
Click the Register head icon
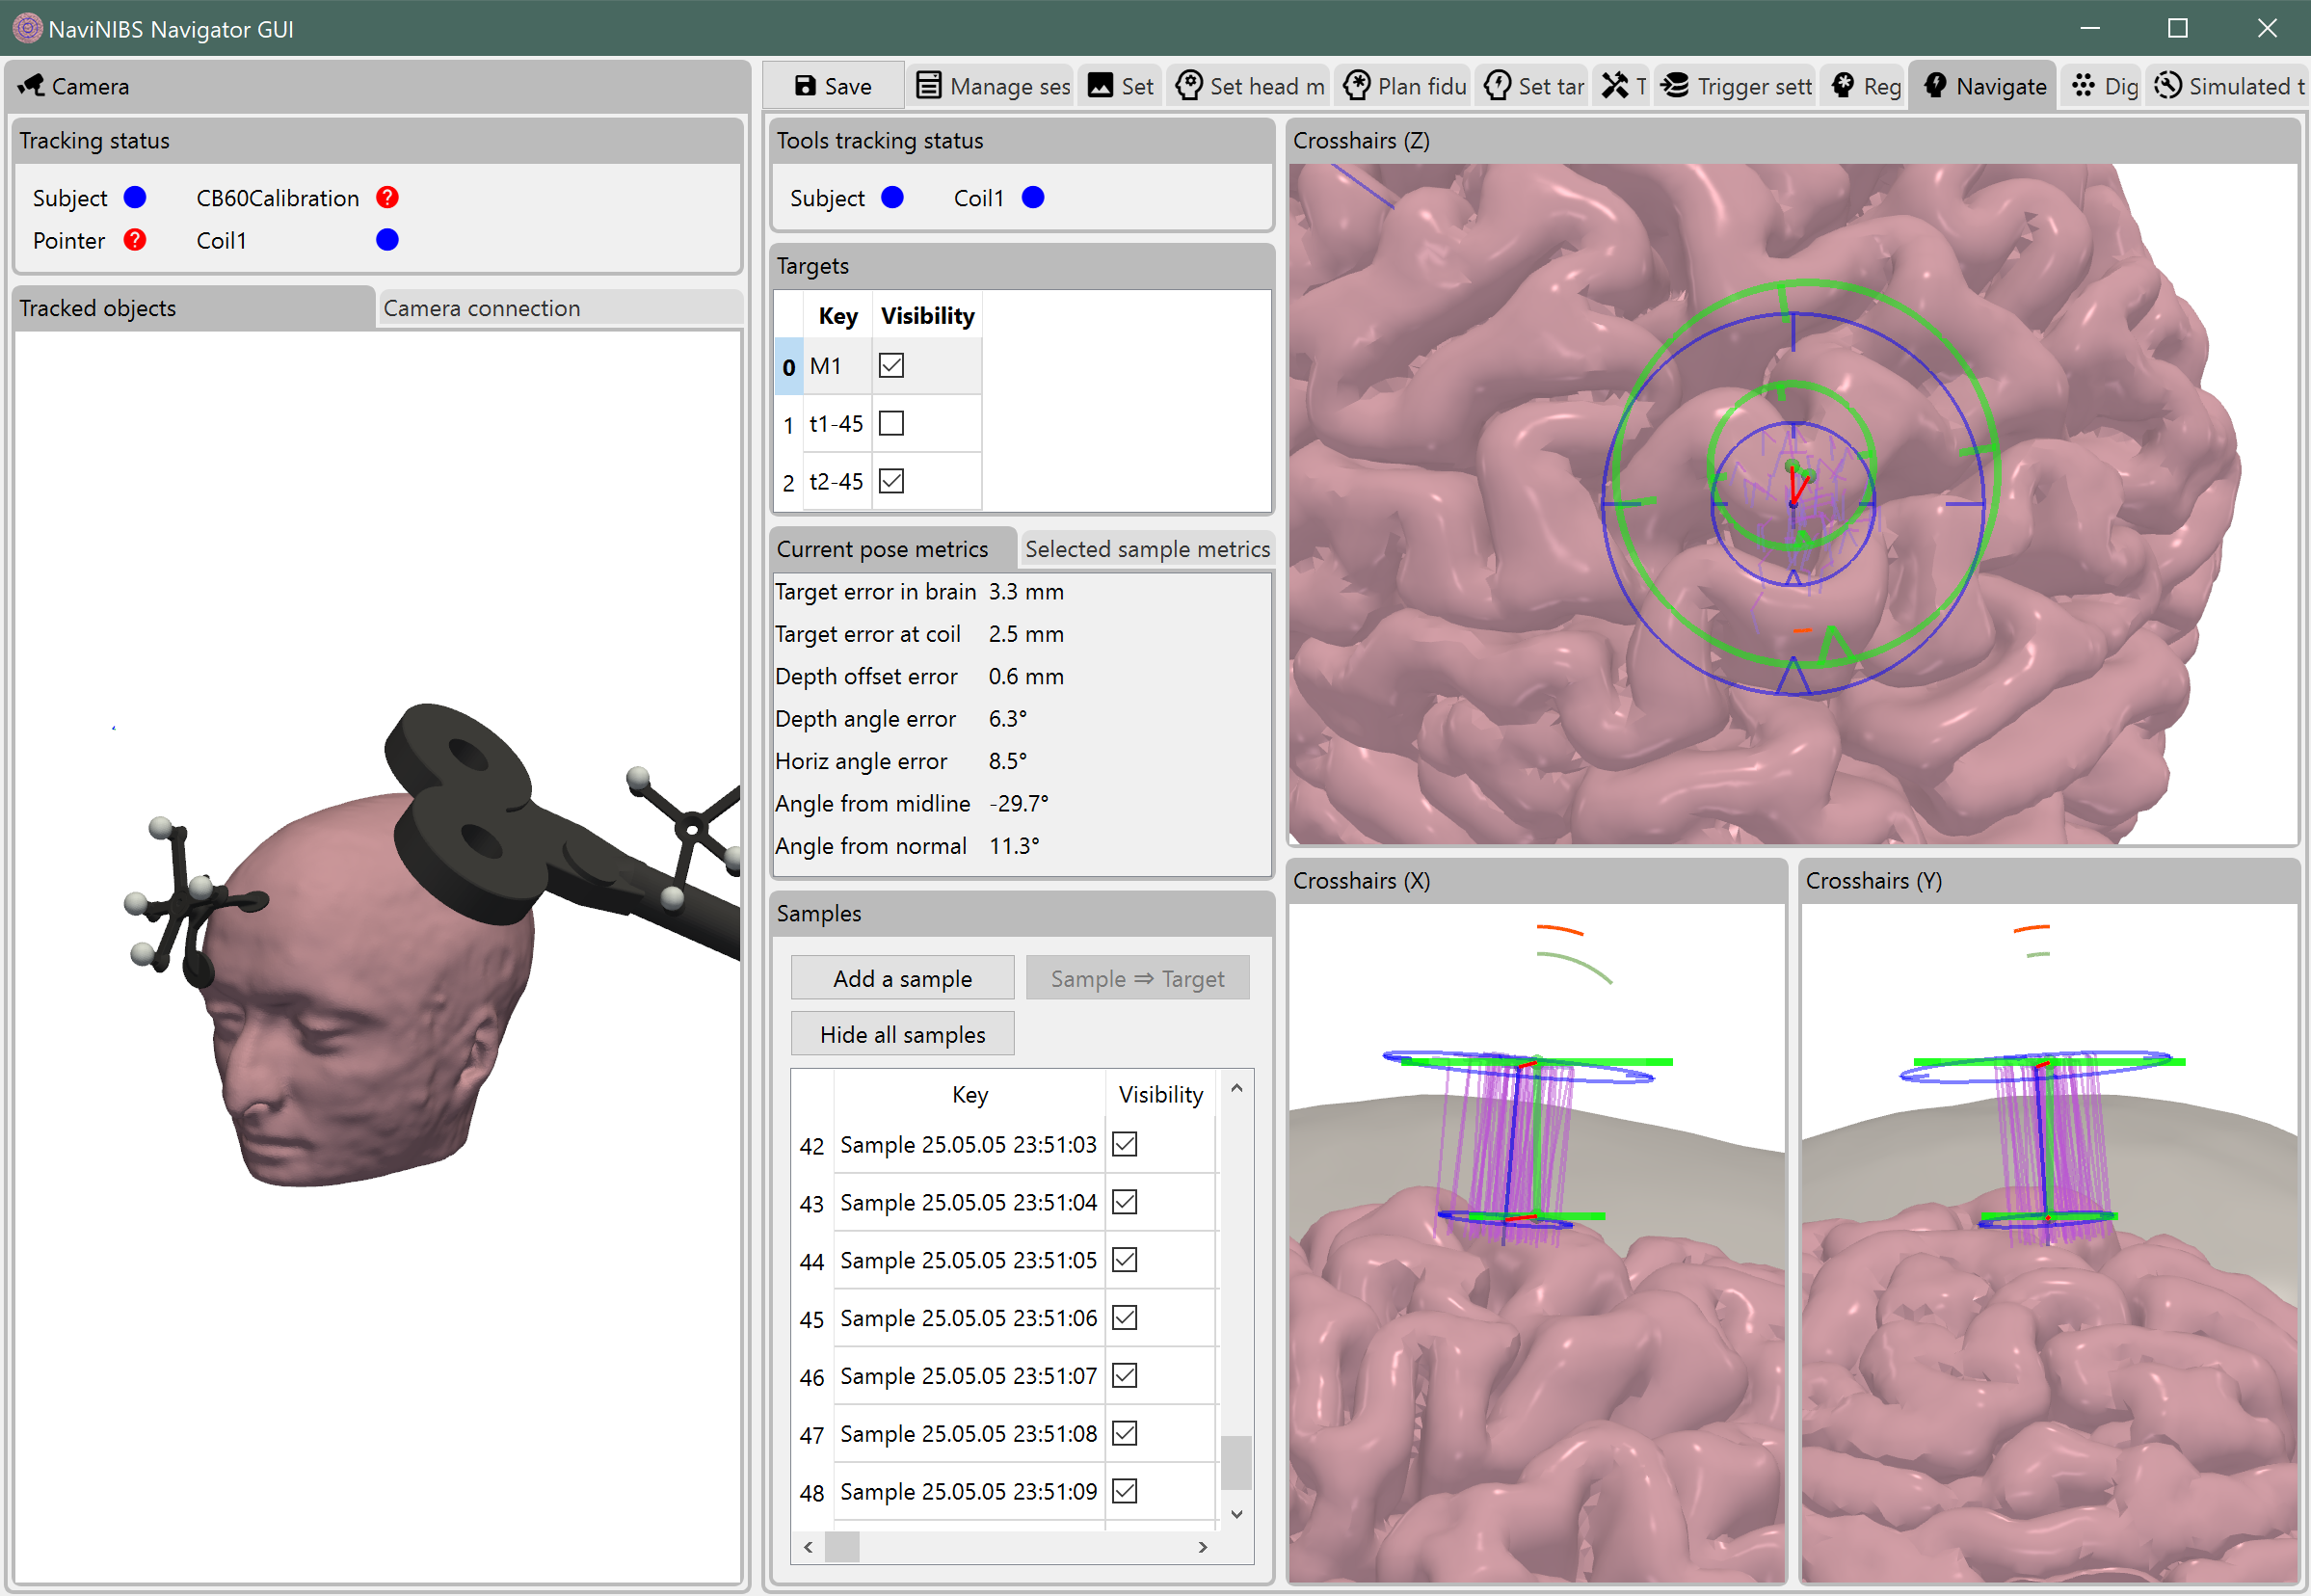point(1843,86)
